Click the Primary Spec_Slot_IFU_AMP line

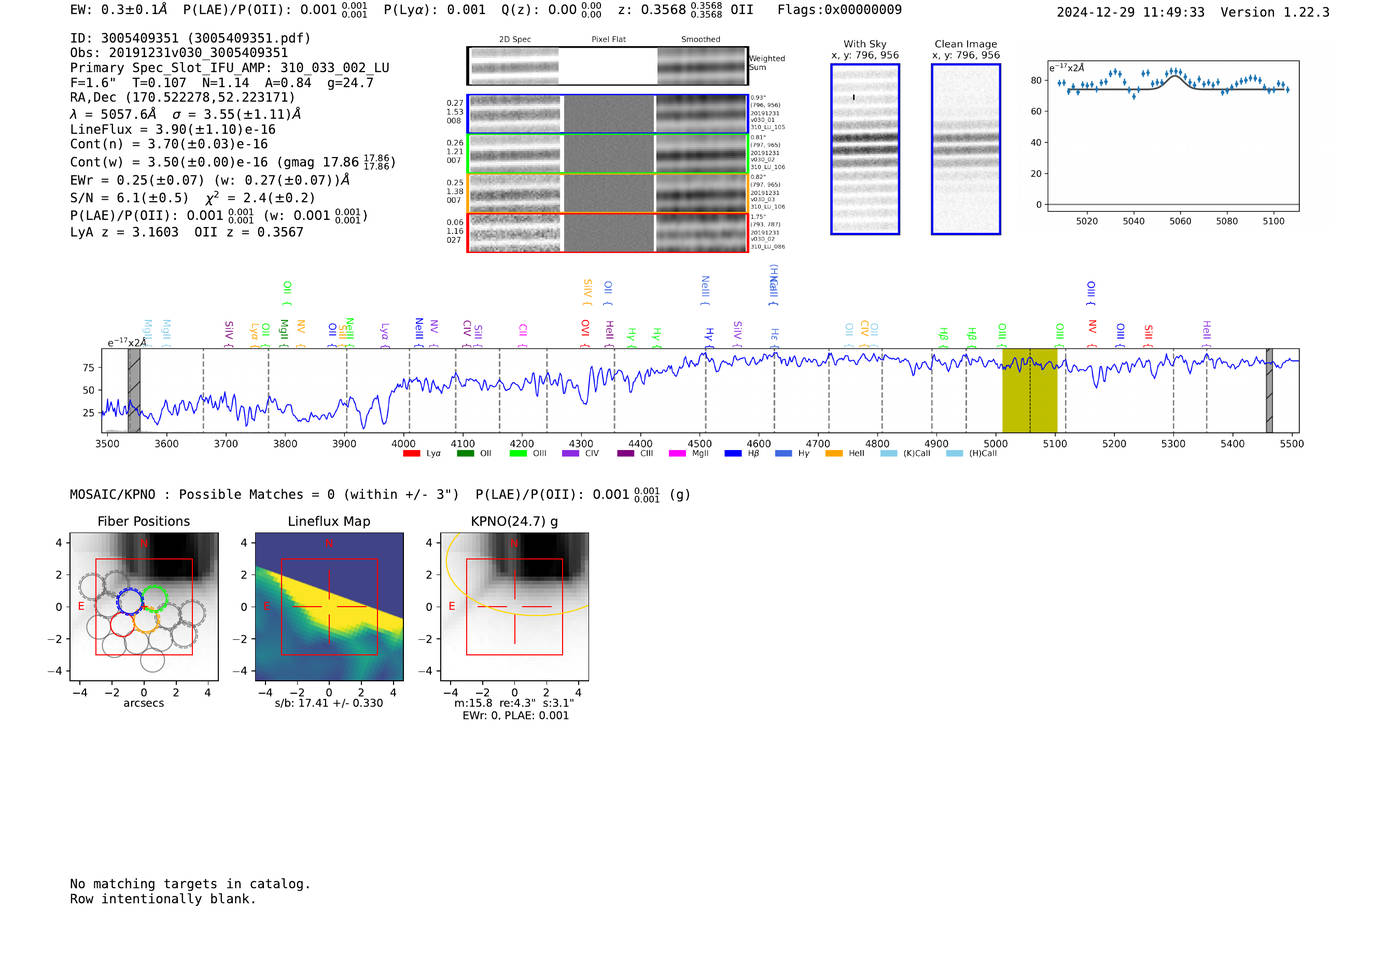click(x=230, y=68)
